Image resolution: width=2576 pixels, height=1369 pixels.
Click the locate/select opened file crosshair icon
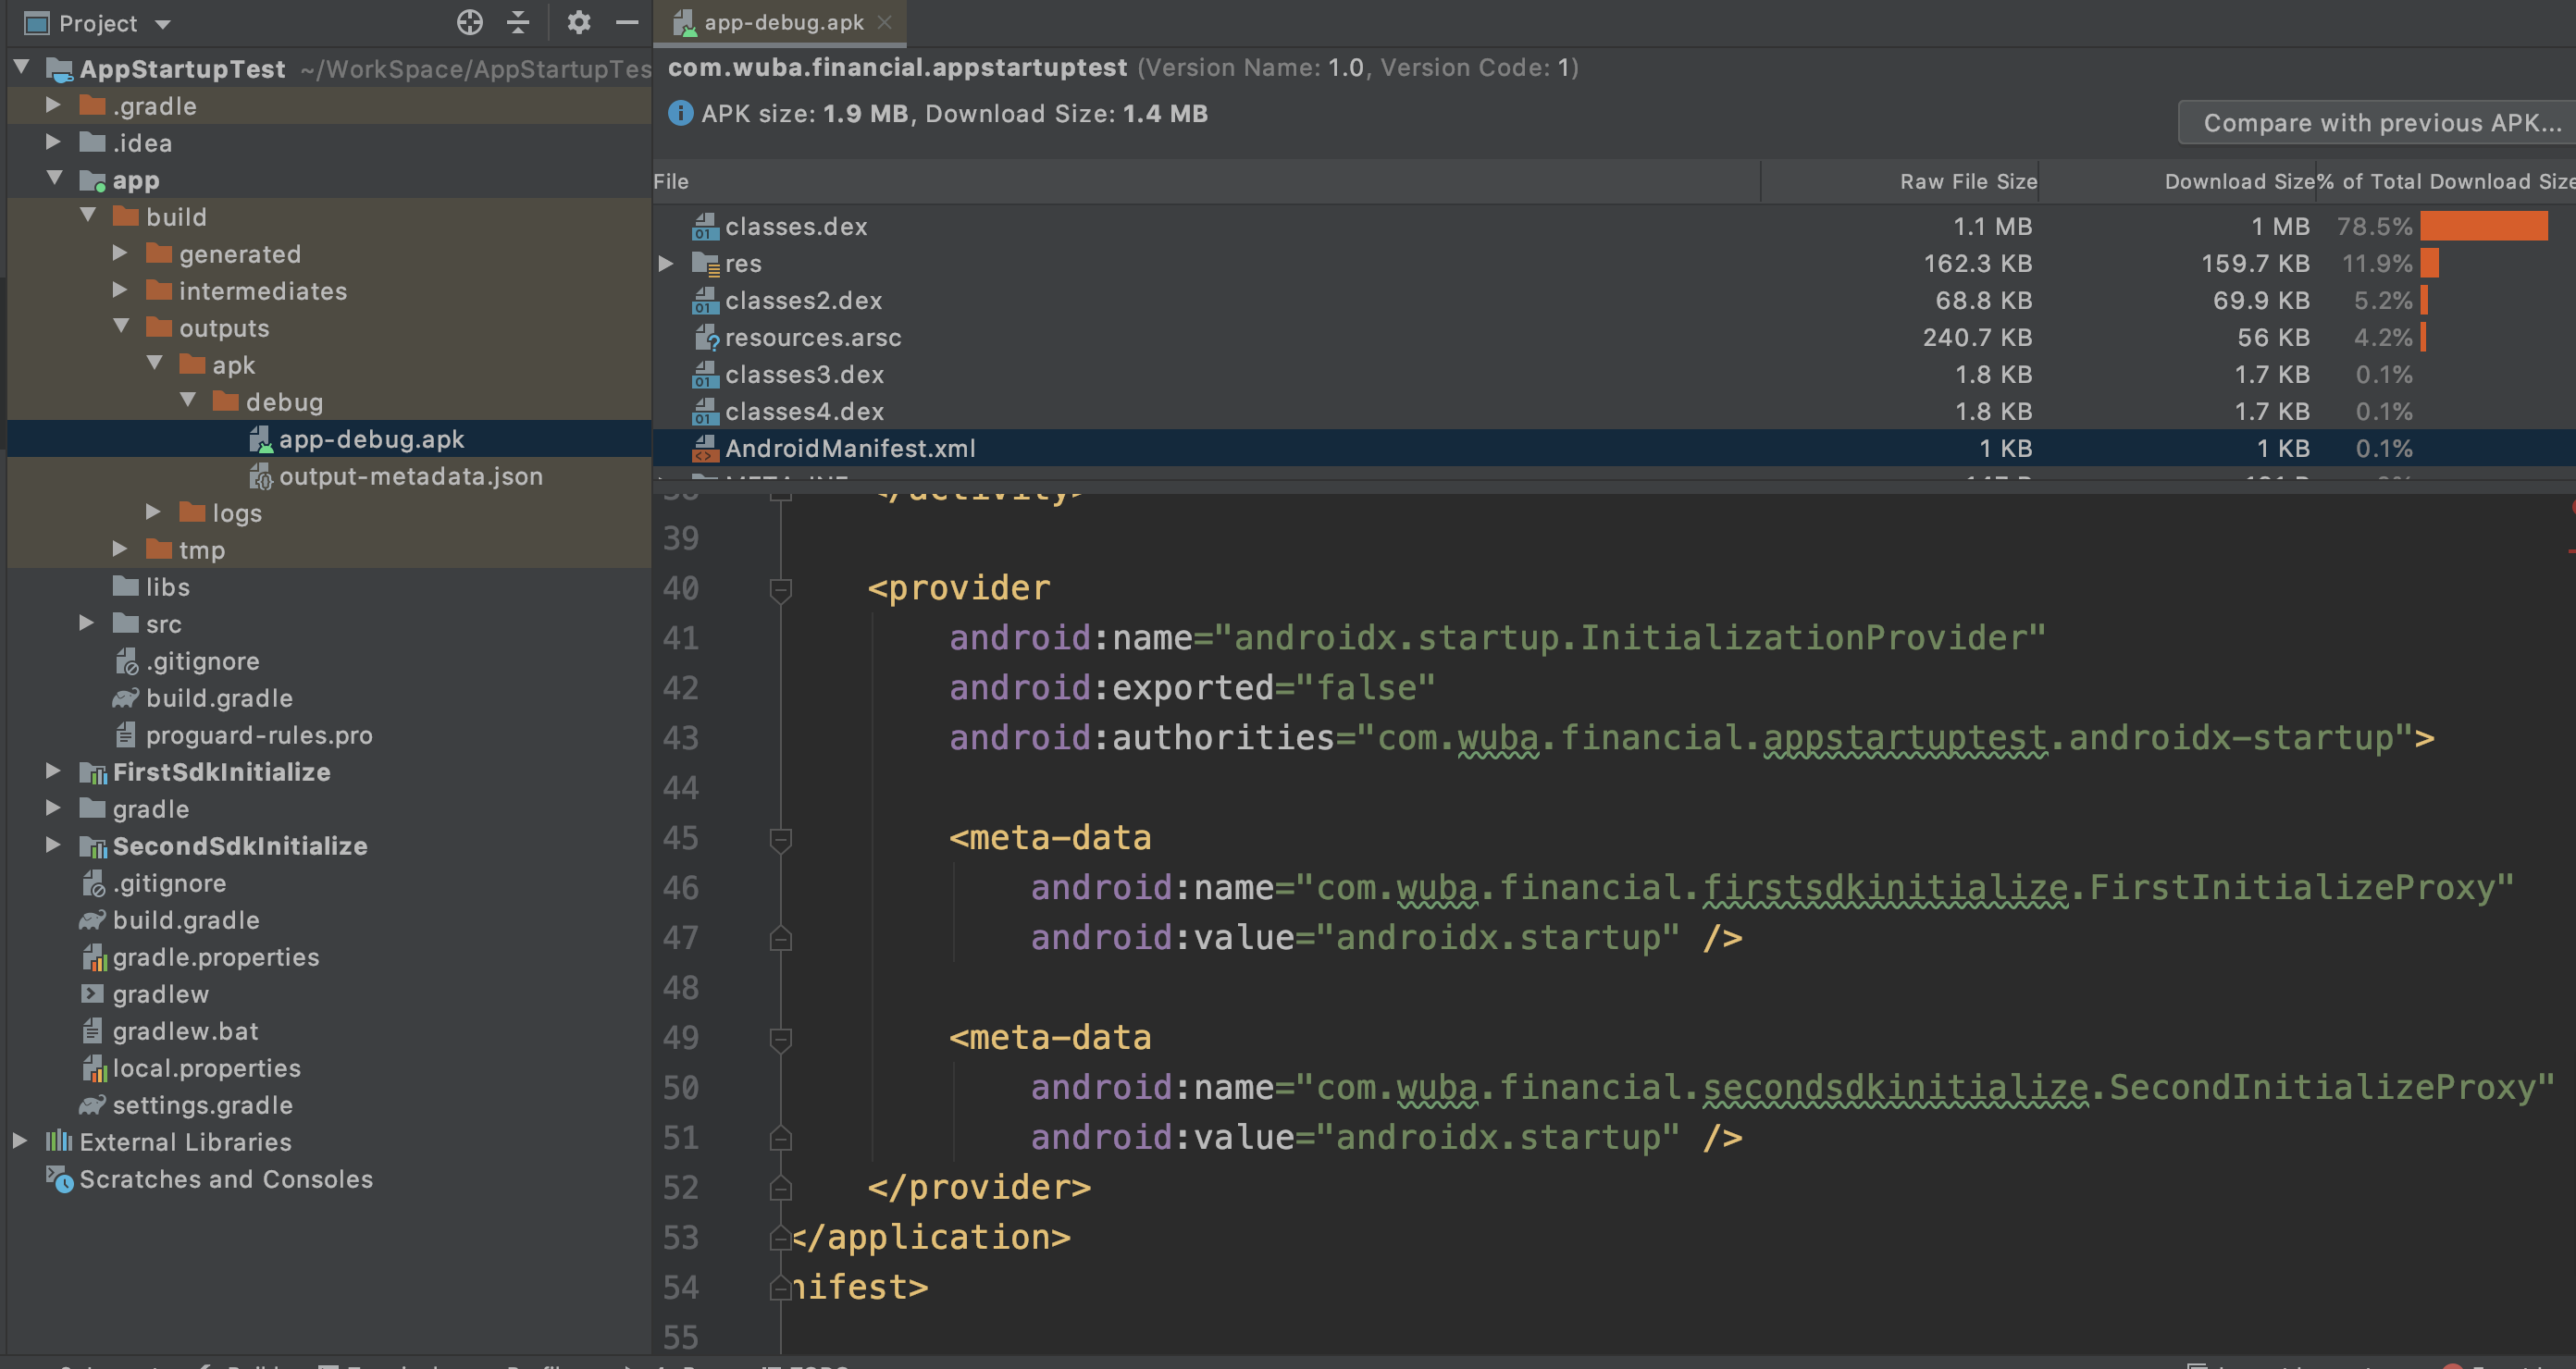click(x=469, y=22)
